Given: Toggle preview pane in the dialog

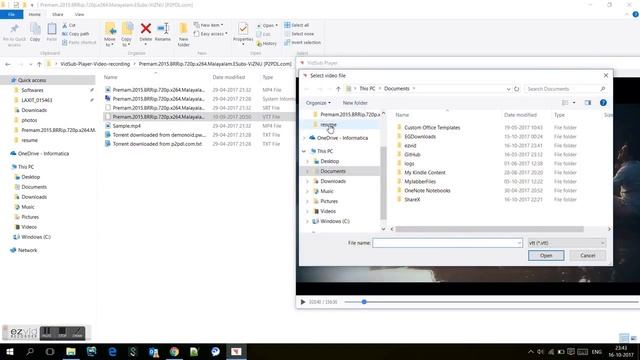Looking at the screenshot, I should (588, 103).
